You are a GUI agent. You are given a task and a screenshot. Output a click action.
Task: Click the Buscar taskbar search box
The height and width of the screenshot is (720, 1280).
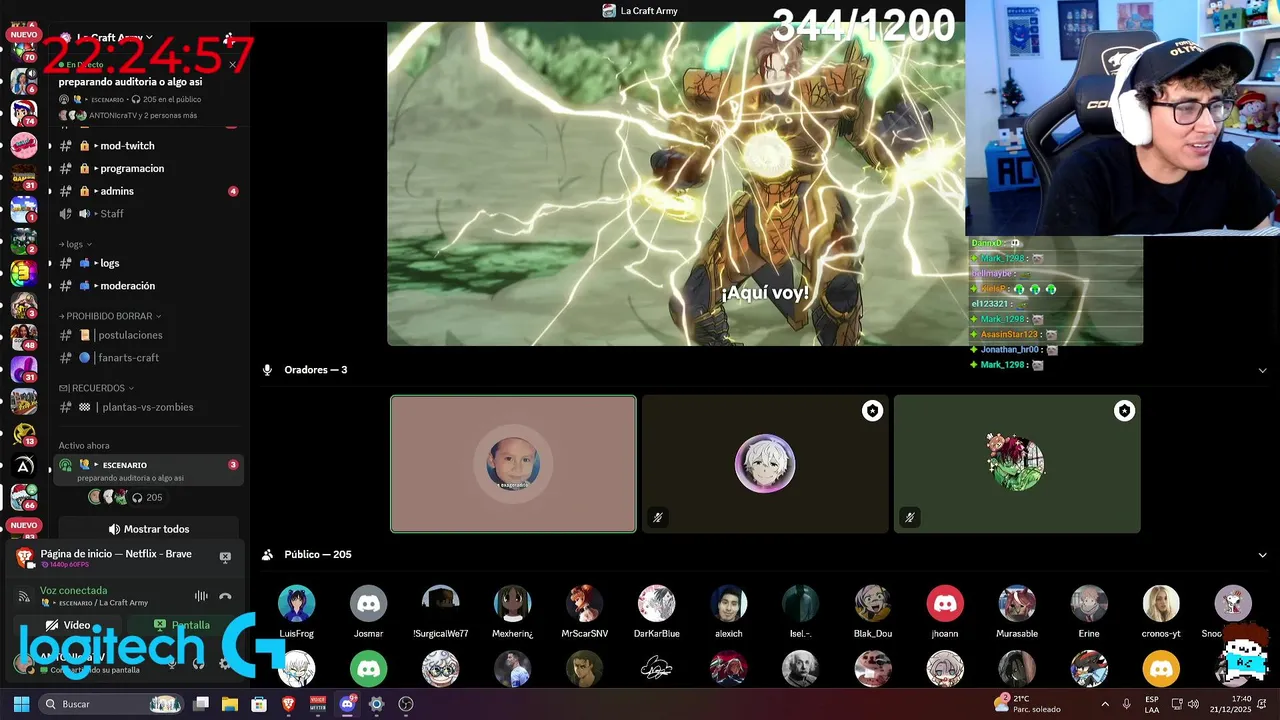[x=111, y=704]
